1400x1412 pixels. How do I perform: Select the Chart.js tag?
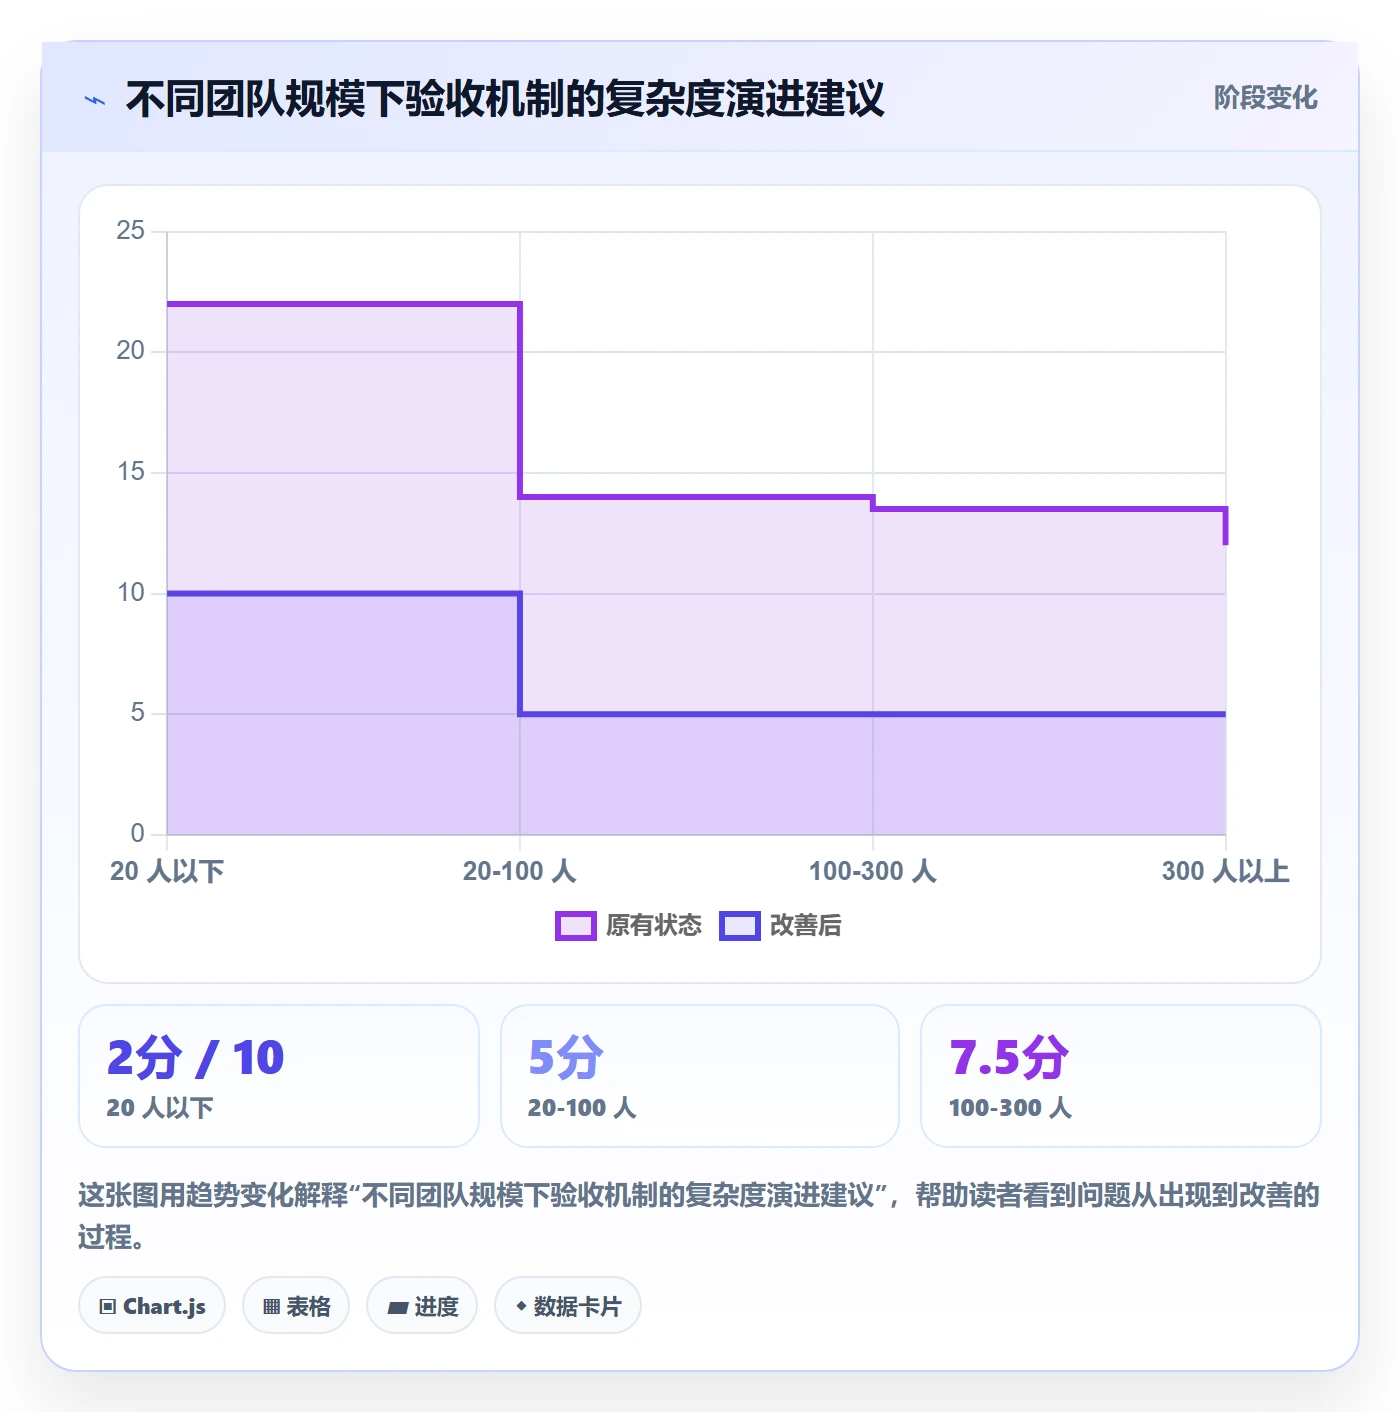[x=152, y=1306]
